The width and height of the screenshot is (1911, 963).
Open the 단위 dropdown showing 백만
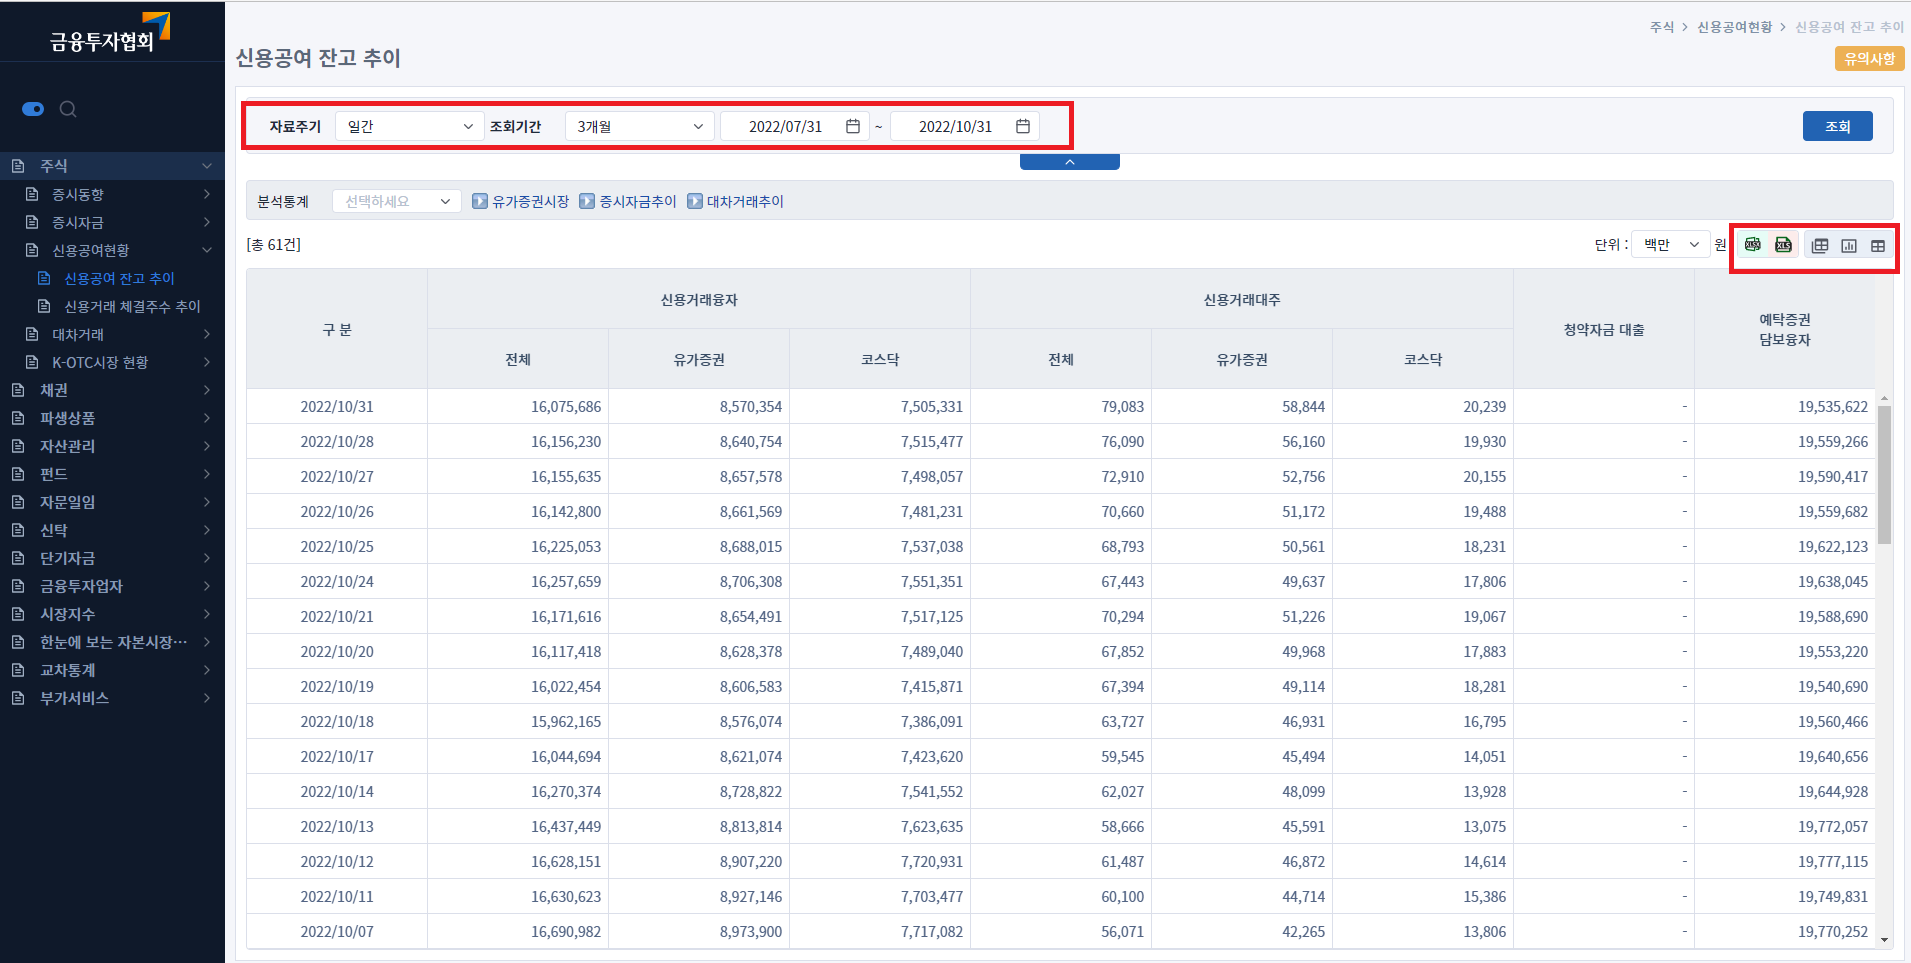(x=1670, y=245)
